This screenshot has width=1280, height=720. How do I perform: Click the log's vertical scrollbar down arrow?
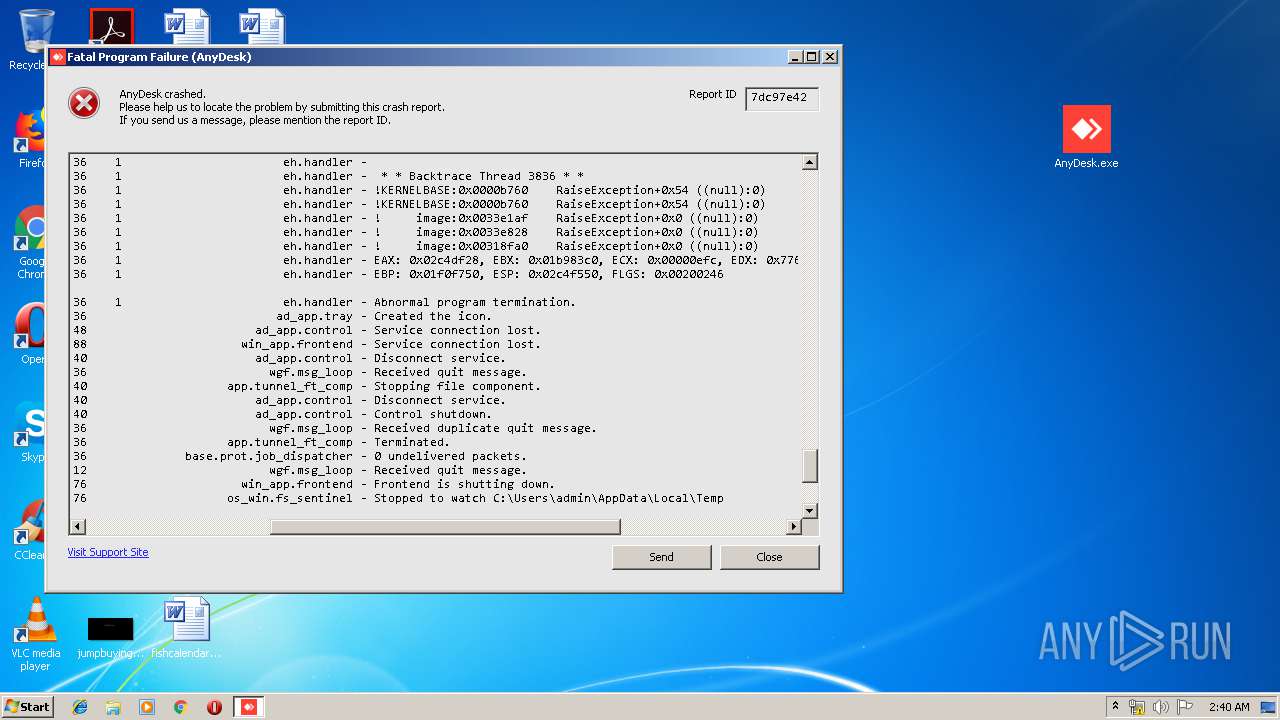(x=810, y=511)
